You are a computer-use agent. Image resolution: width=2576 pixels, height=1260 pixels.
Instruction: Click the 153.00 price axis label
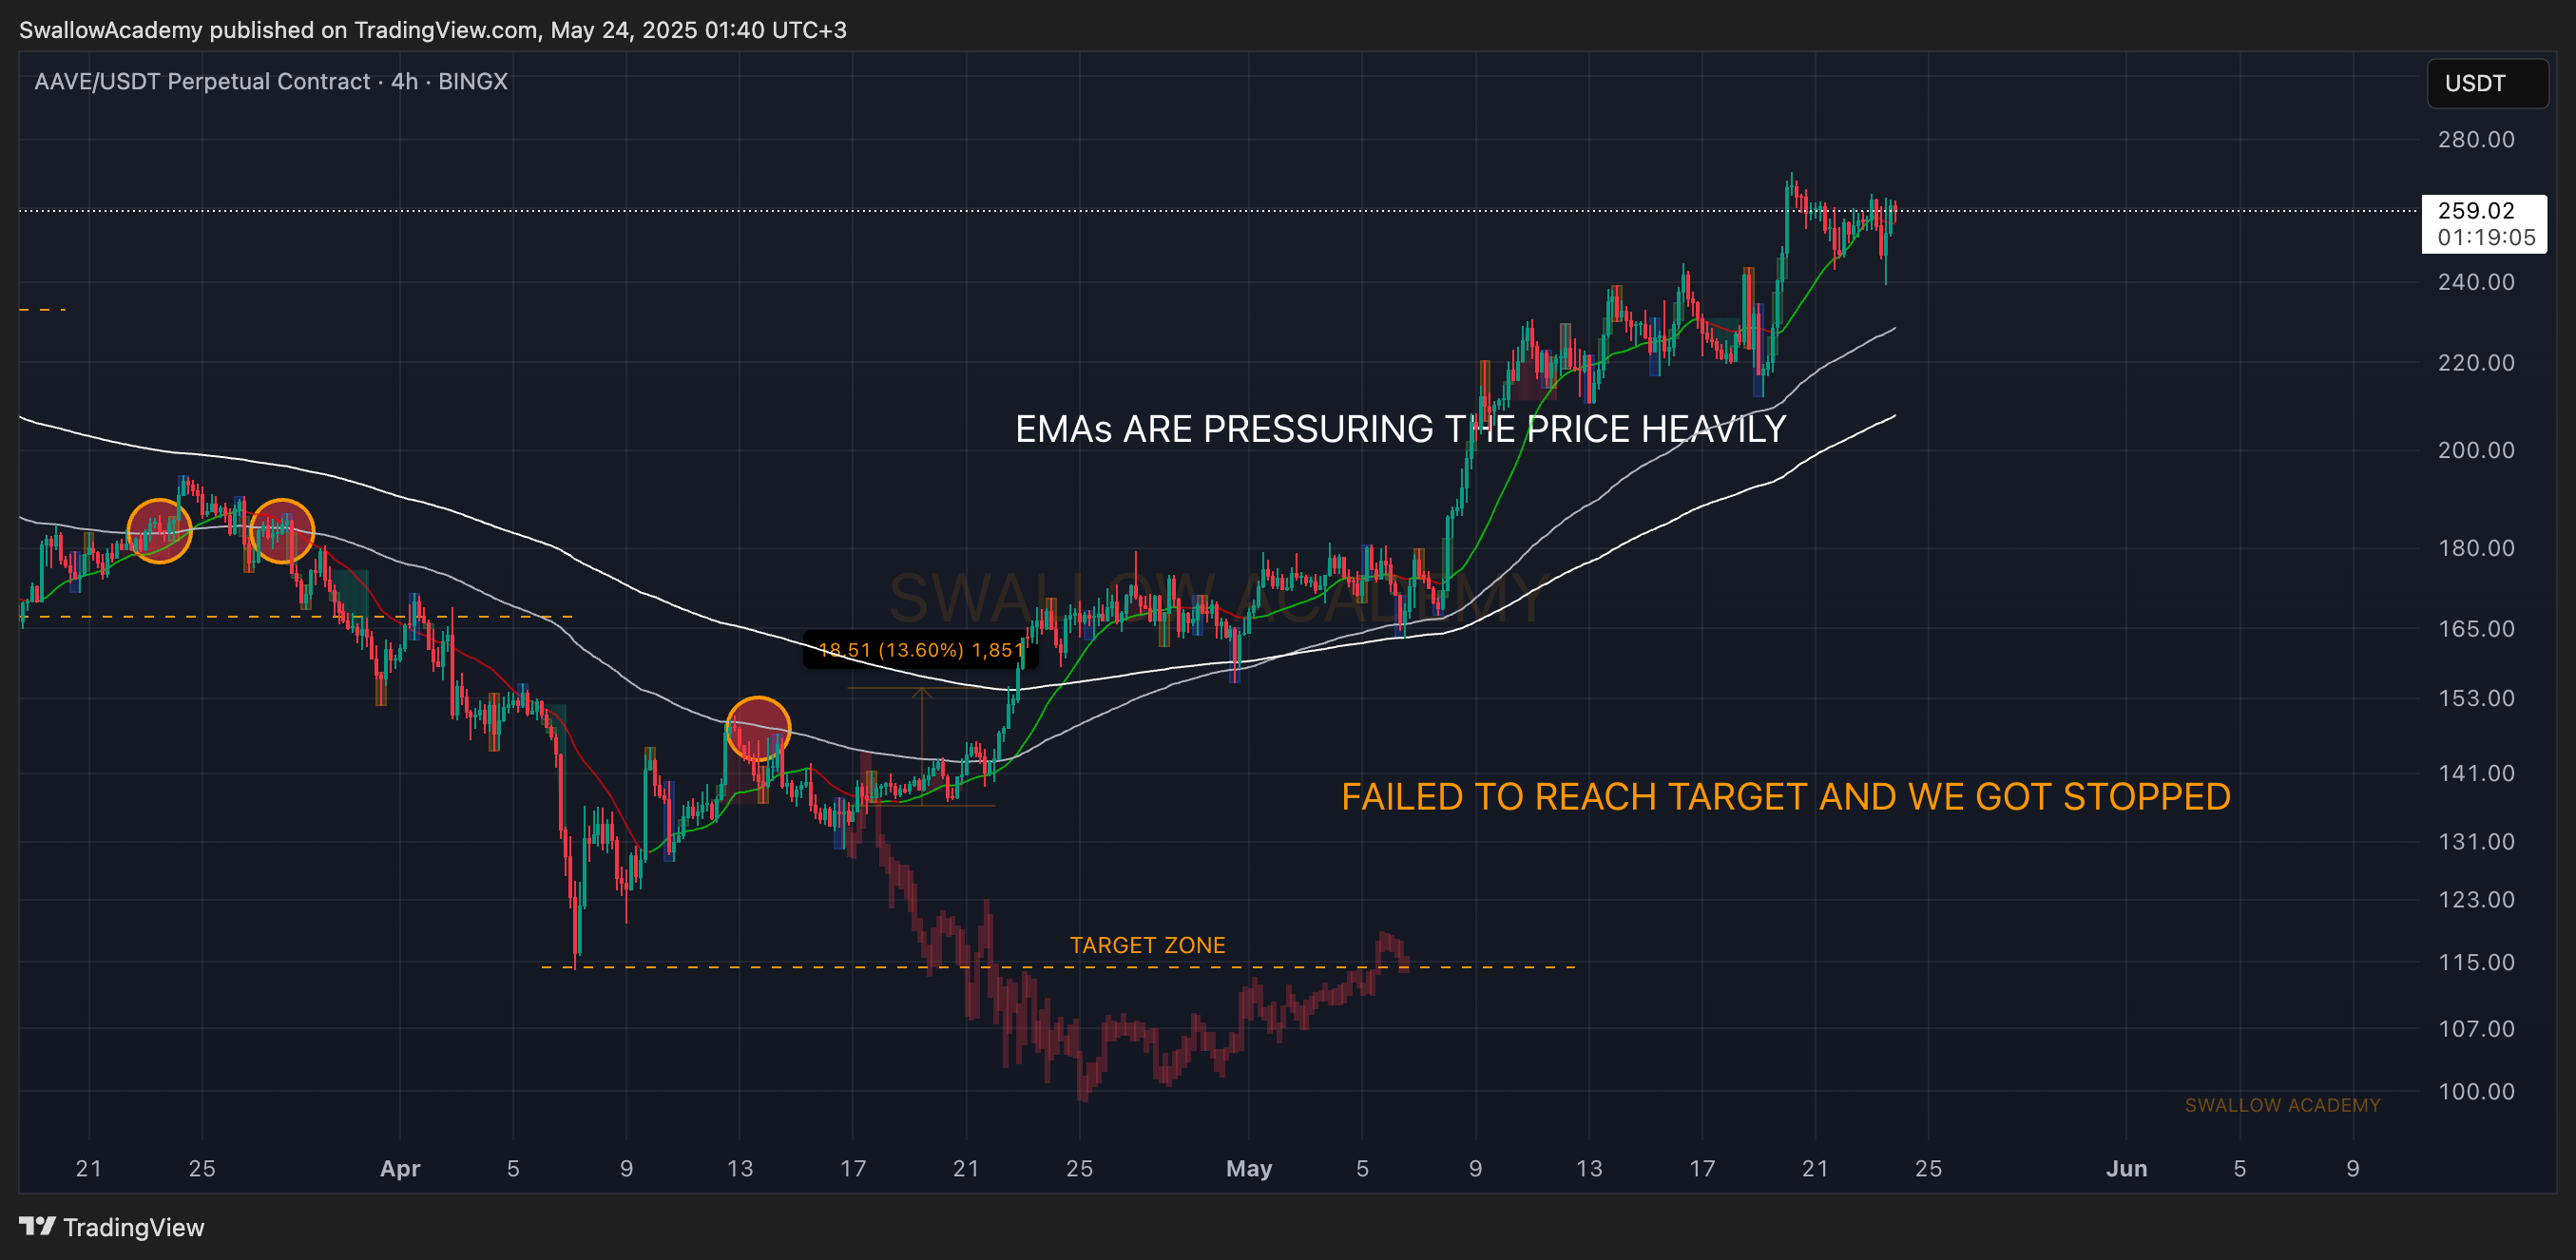coord(2476,698)
